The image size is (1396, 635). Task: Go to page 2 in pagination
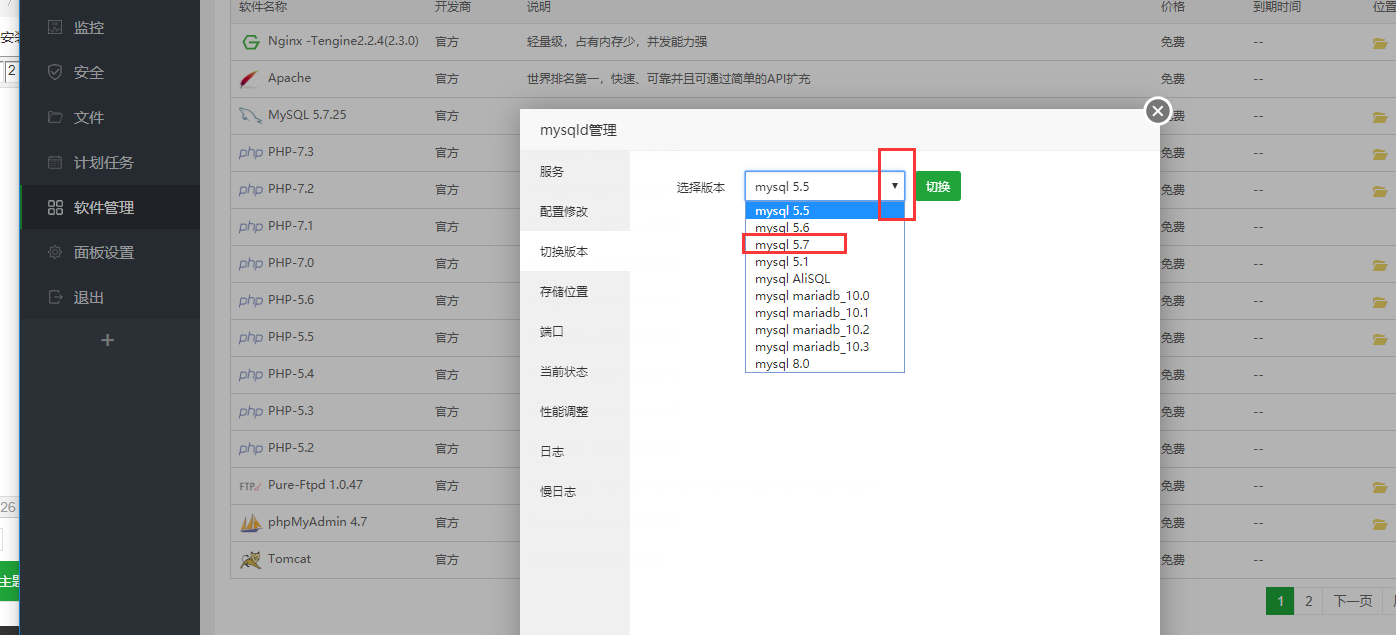coord(1308,601)
